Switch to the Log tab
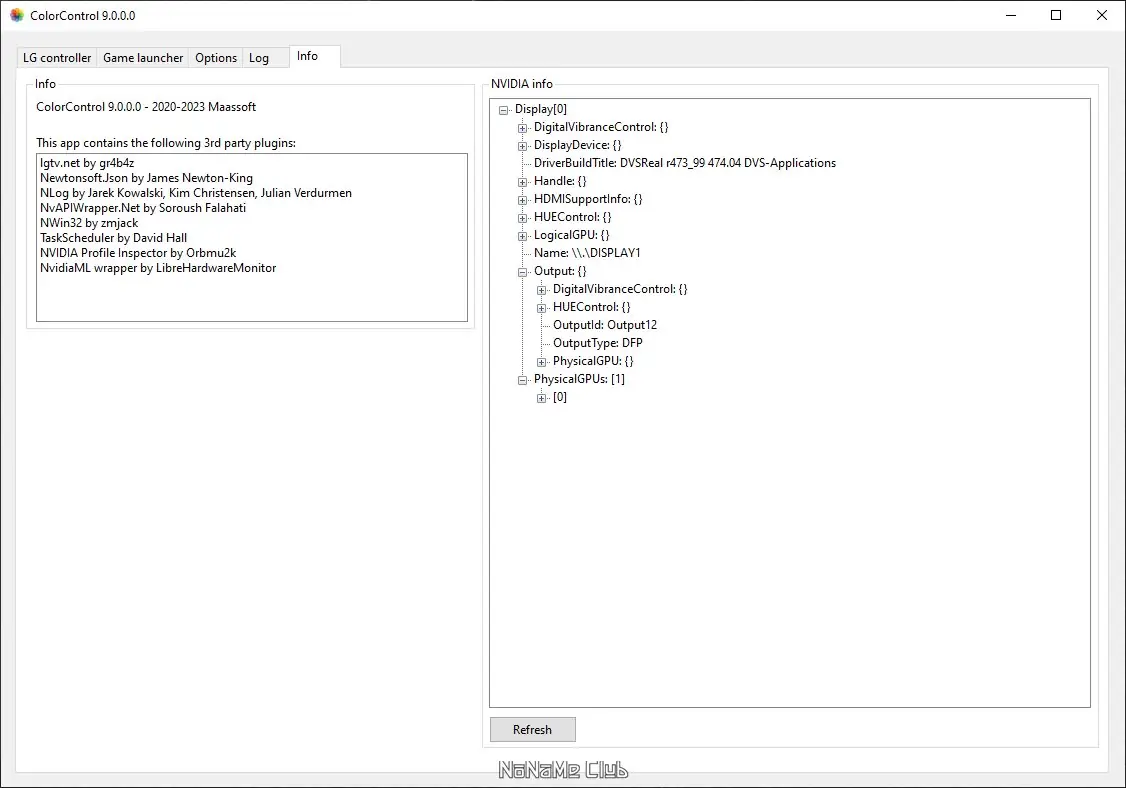The width and height of the screenshot is (1126, 788). click(x=259, y=57)
